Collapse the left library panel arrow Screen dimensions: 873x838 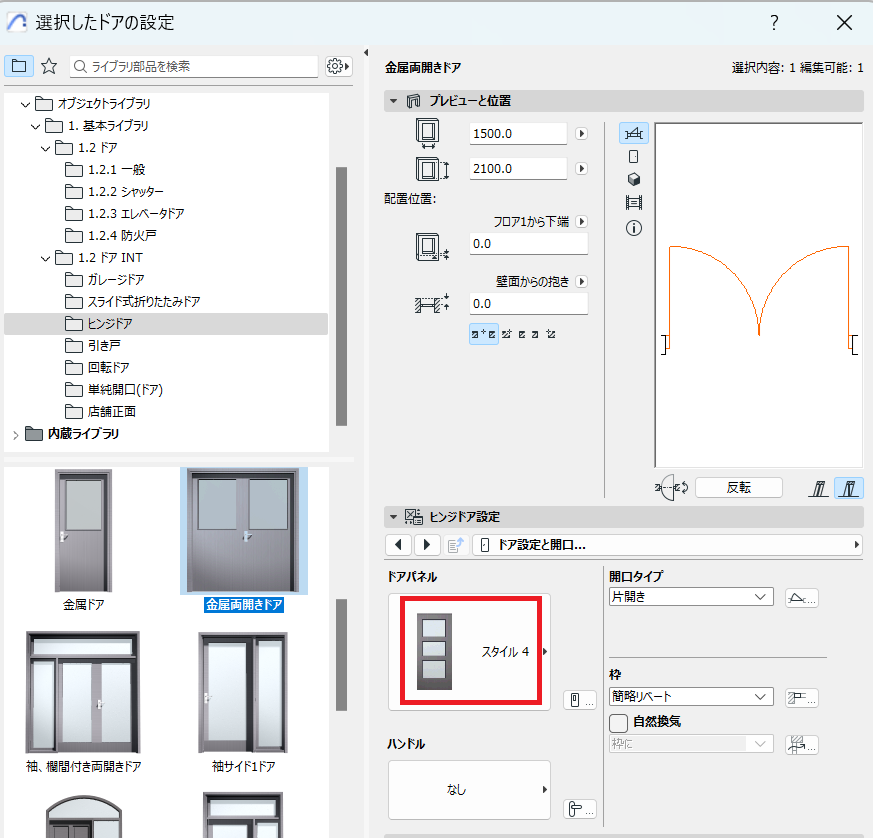tap(366, 52)
